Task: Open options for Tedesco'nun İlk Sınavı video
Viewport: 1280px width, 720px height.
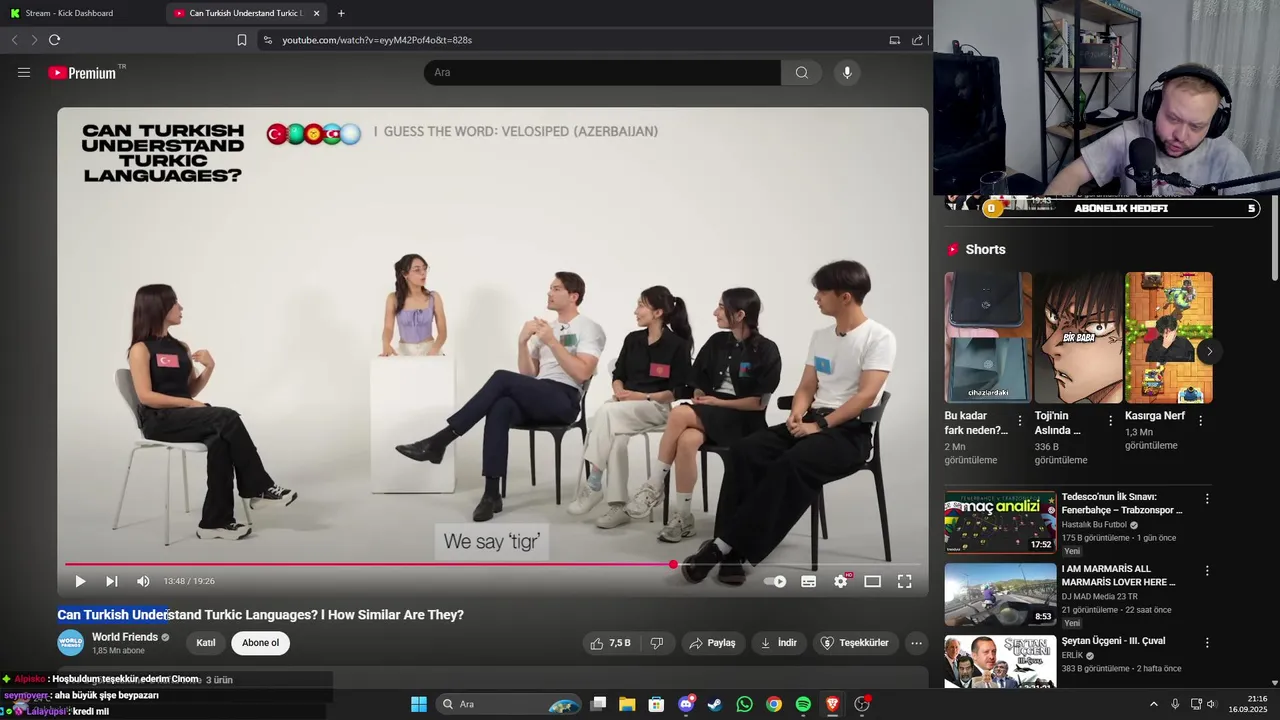Action: pyautogui.click(x=1207, y=498)
